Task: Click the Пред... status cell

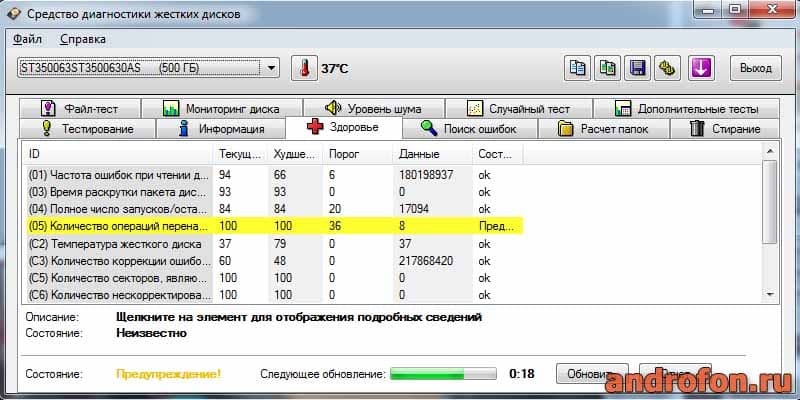Action: [496, 227]
